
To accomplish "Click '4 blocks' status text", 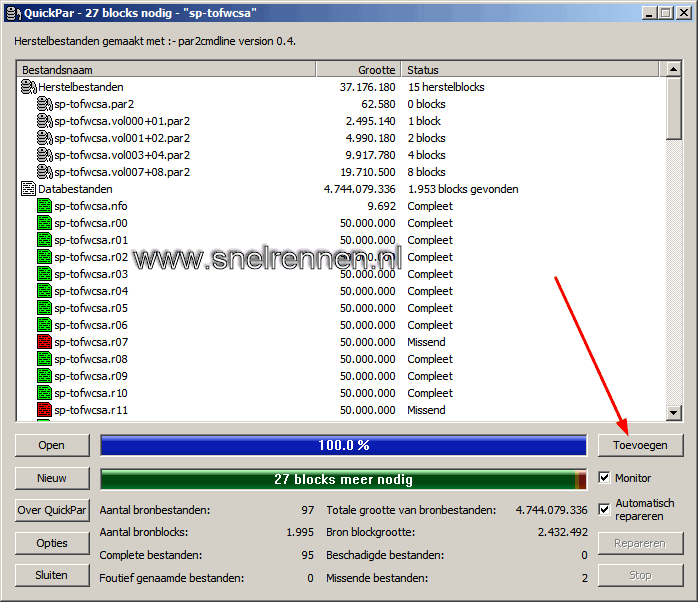I will point(426,155).
